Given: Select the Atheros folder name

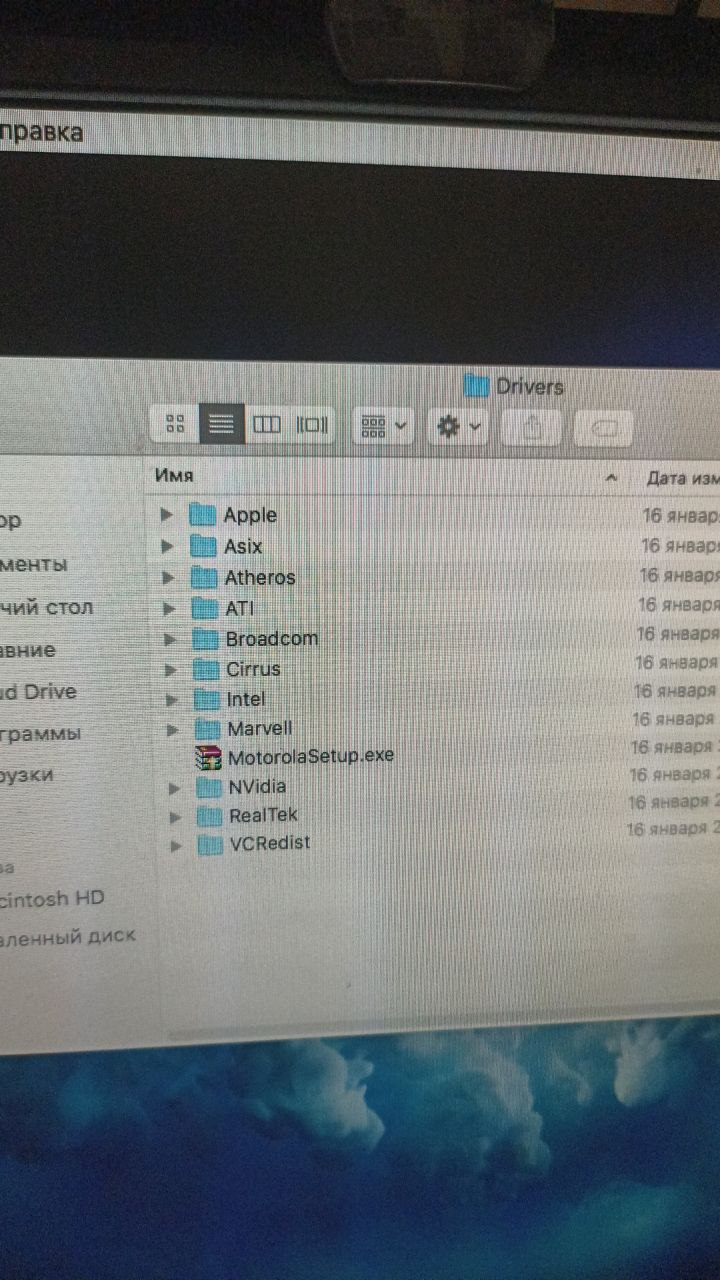Looking at the screenshot, I should [x=260, y=577].
